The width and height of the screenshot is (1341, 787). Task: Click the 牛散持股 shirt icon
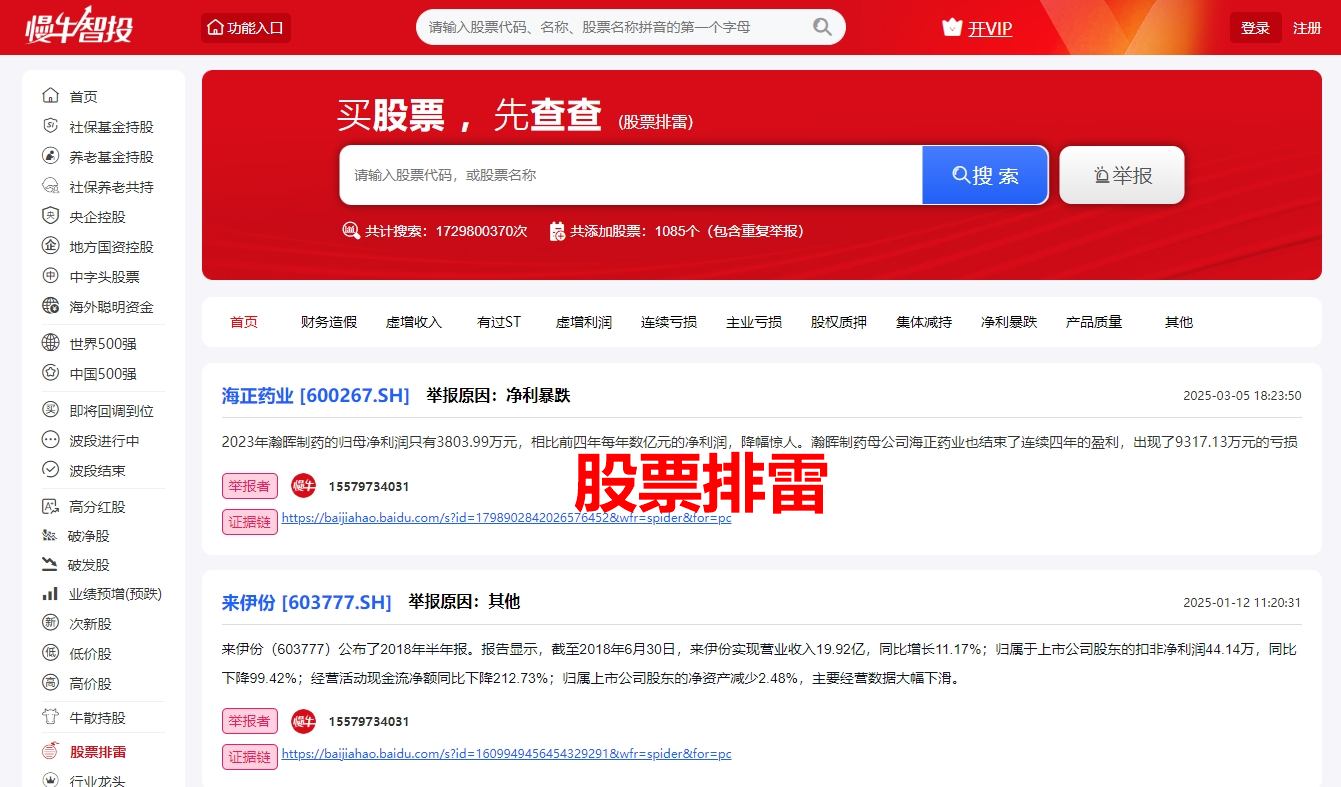(x=50, y=717)
